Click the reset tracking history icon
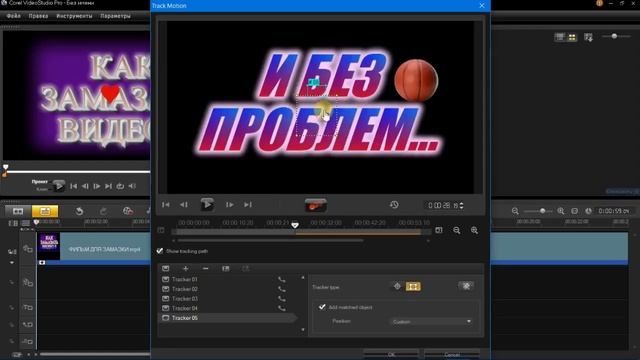640x360 pixels. click(394, 204)
